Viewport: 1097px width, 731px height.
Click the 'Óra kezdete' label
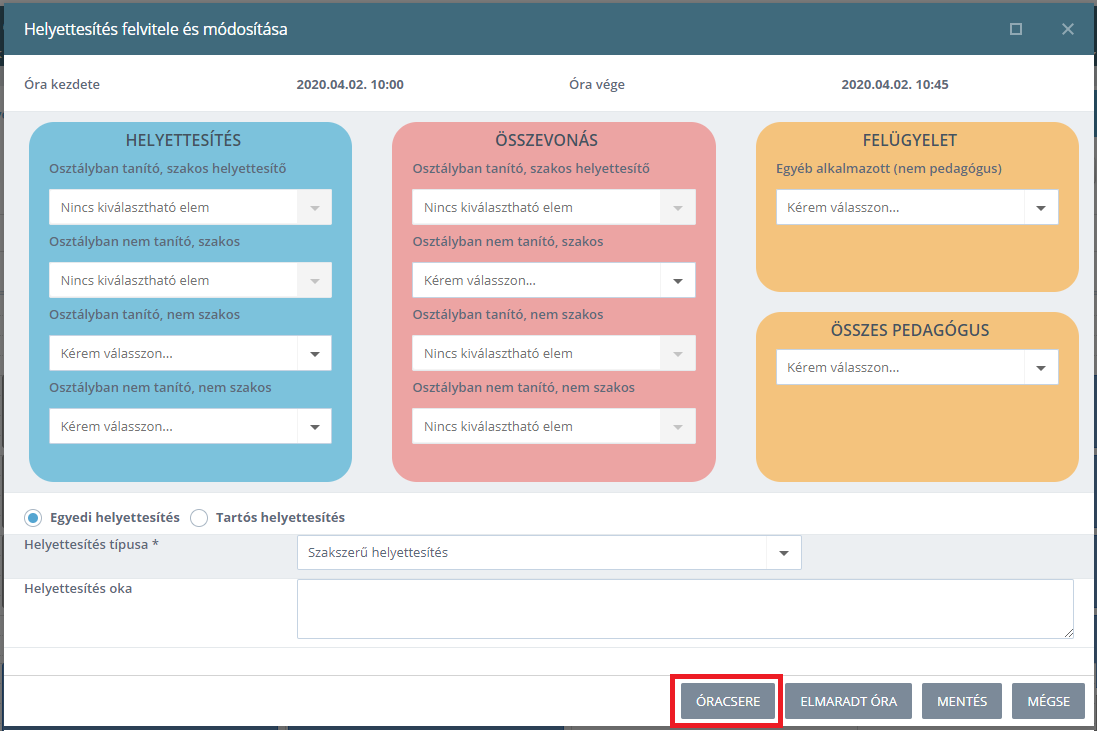click(x=62, y=85)
